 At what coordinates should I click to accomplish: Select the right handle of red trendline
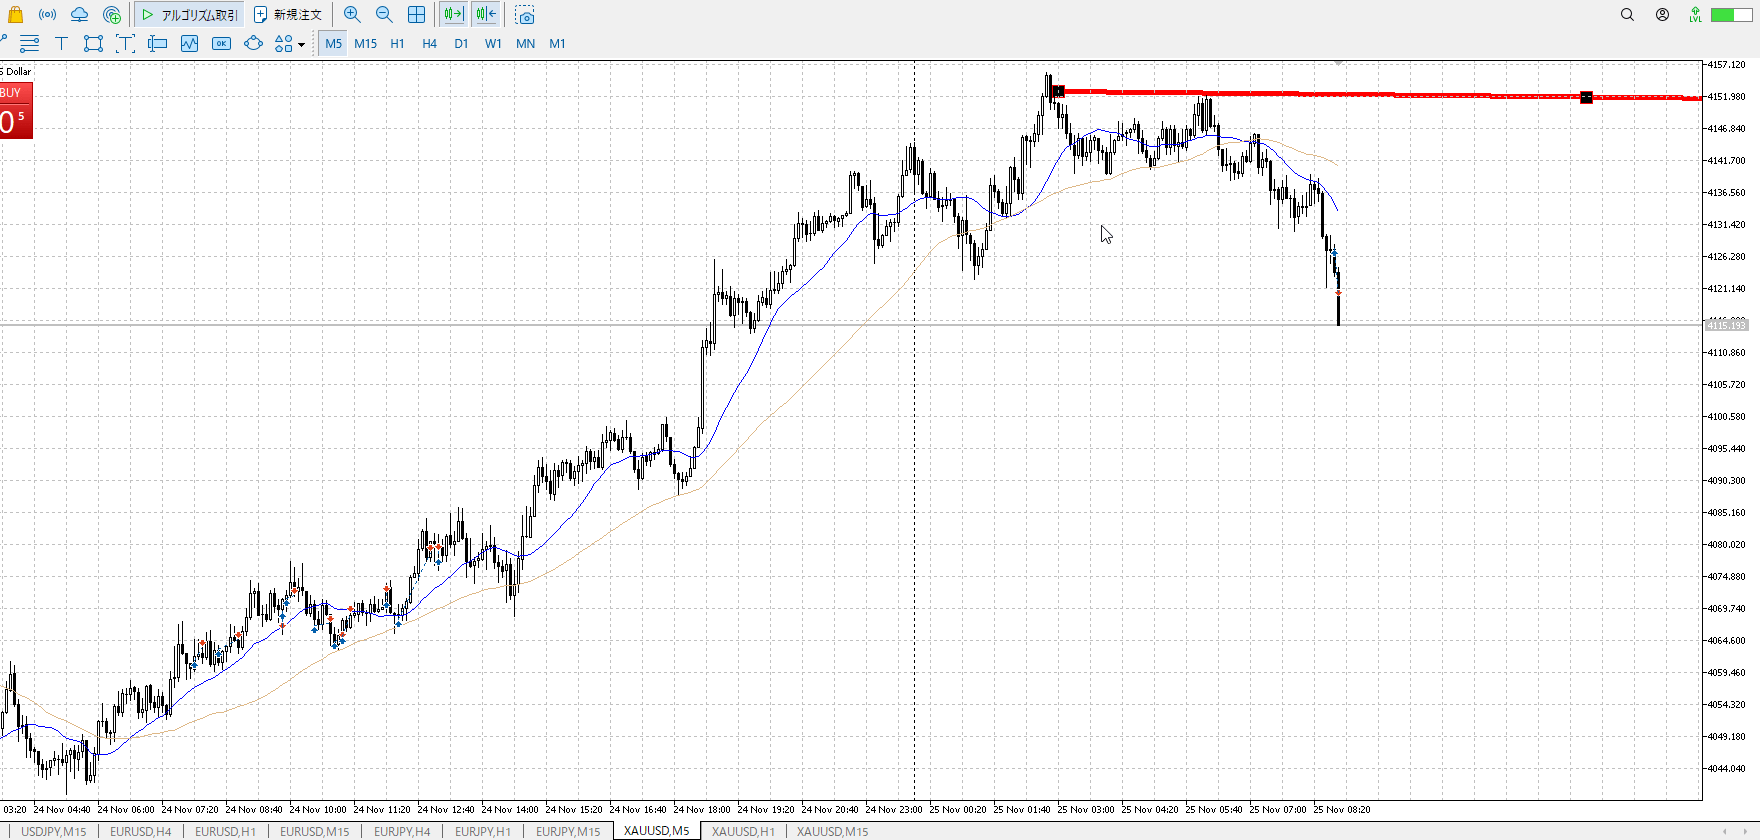(1586, 97)
